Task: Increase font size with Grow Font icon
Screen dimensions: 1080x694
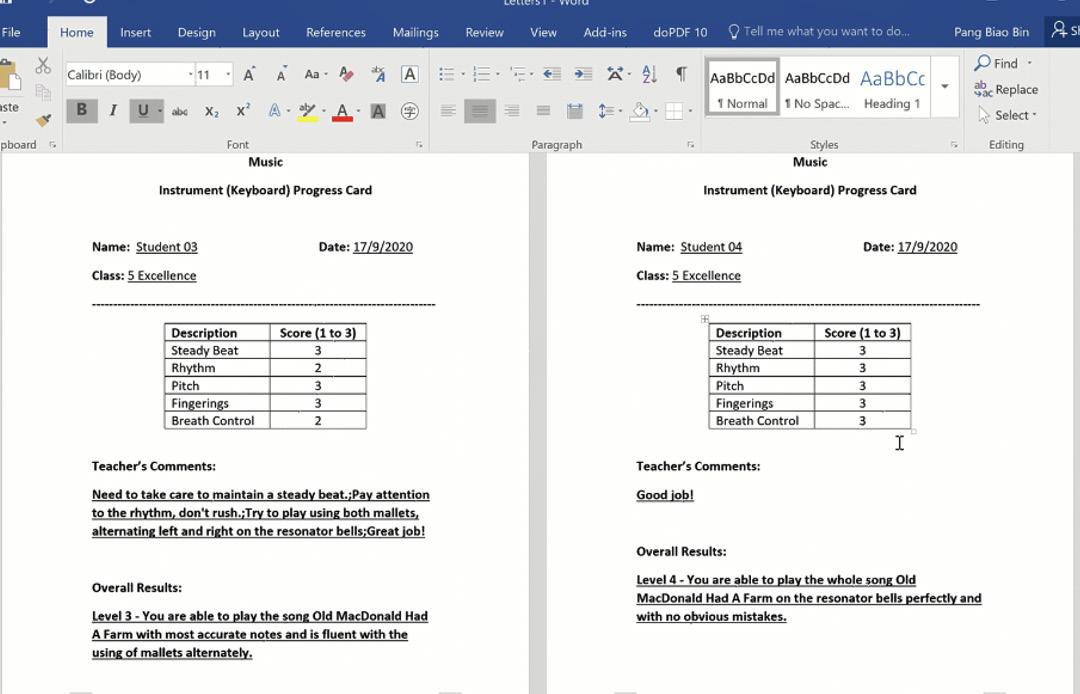Action: point(249,74)
